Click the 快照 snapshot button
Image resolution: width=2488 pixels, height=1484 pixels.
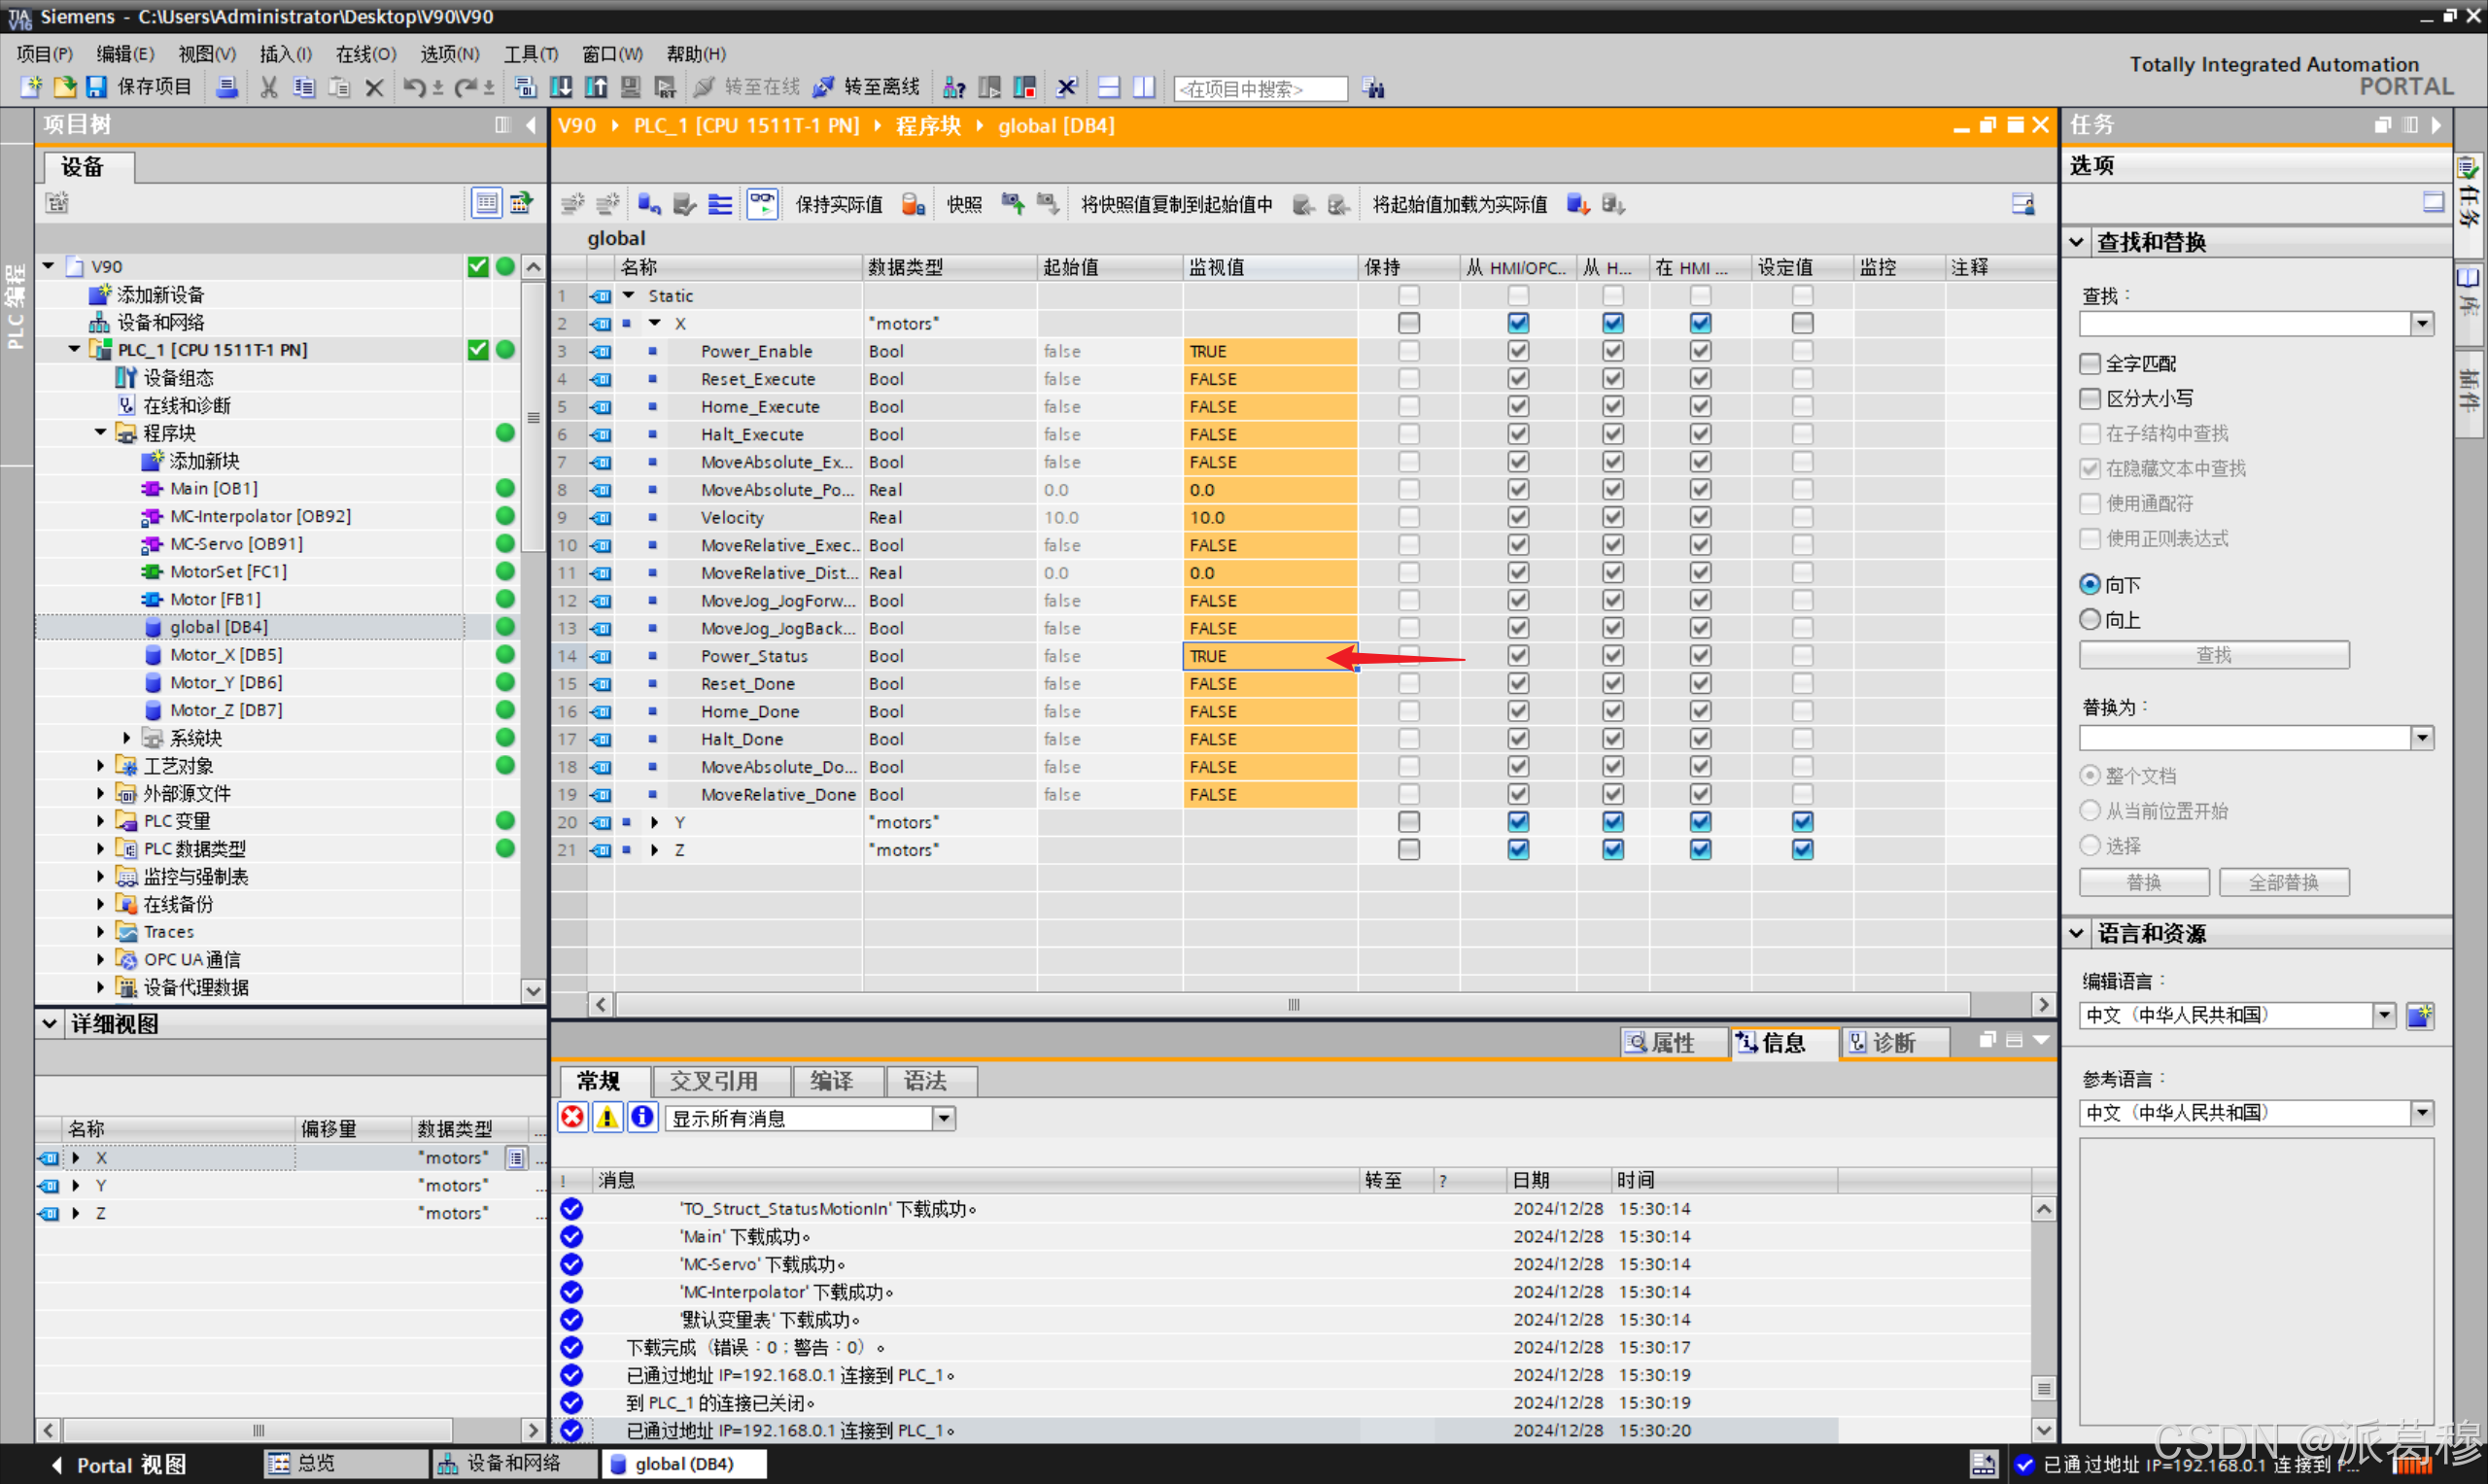click(964, 205)
